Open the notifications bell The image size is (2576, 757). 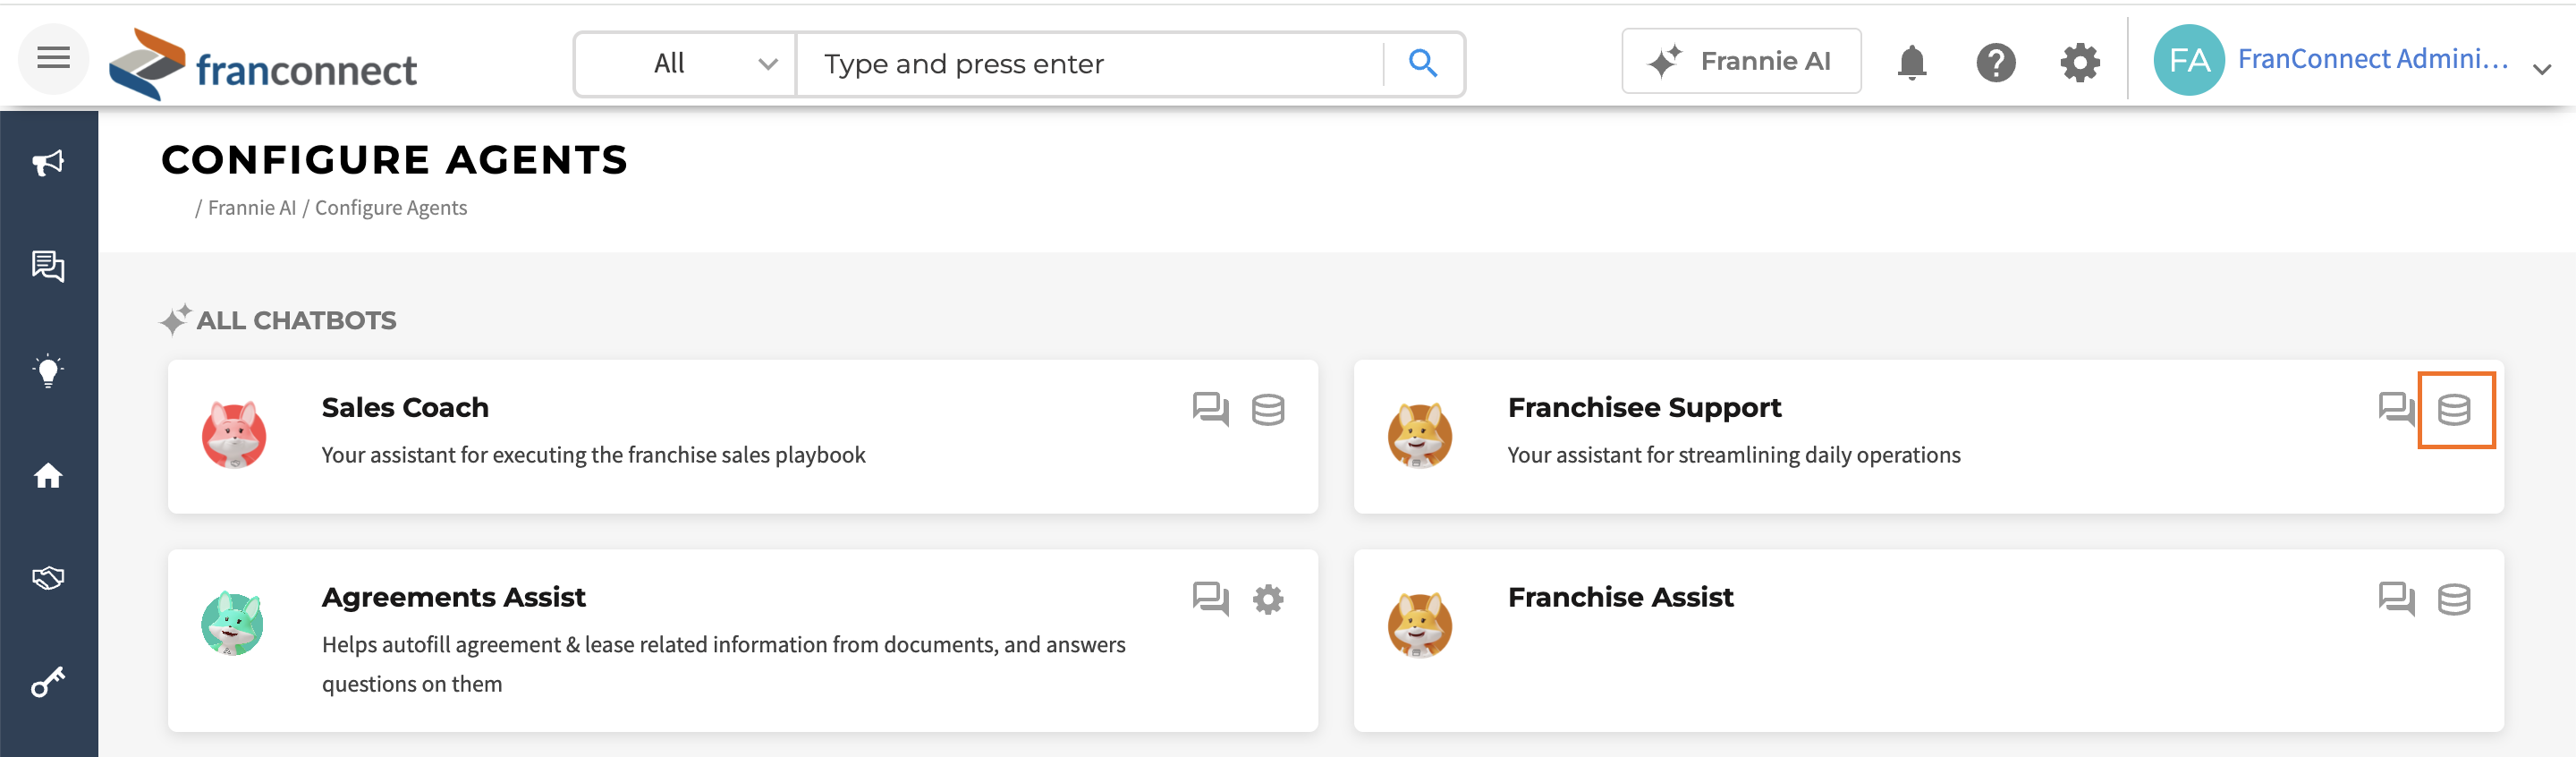pos(1911,62)
